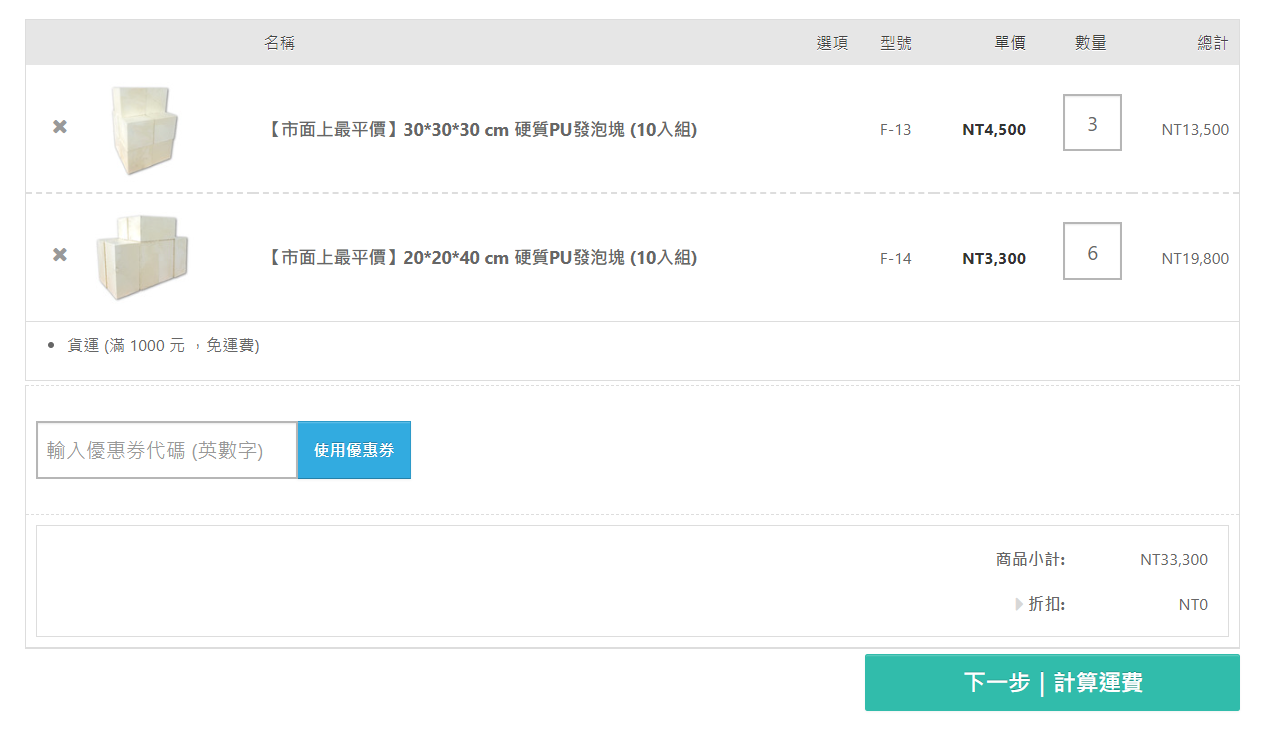Click the 數量 column header
The image size is (1271, 741).
coord(1091,43)
